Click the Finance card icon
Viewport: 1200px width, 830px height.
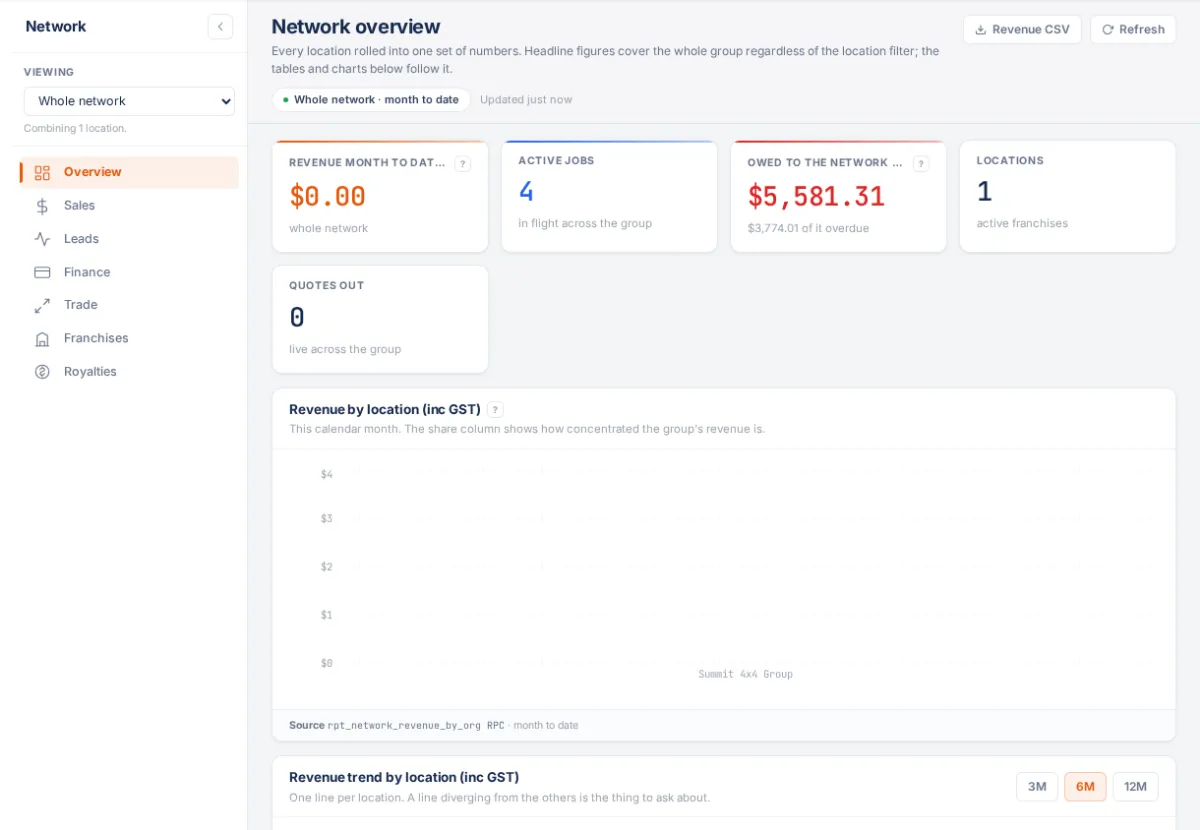point(42,272)
